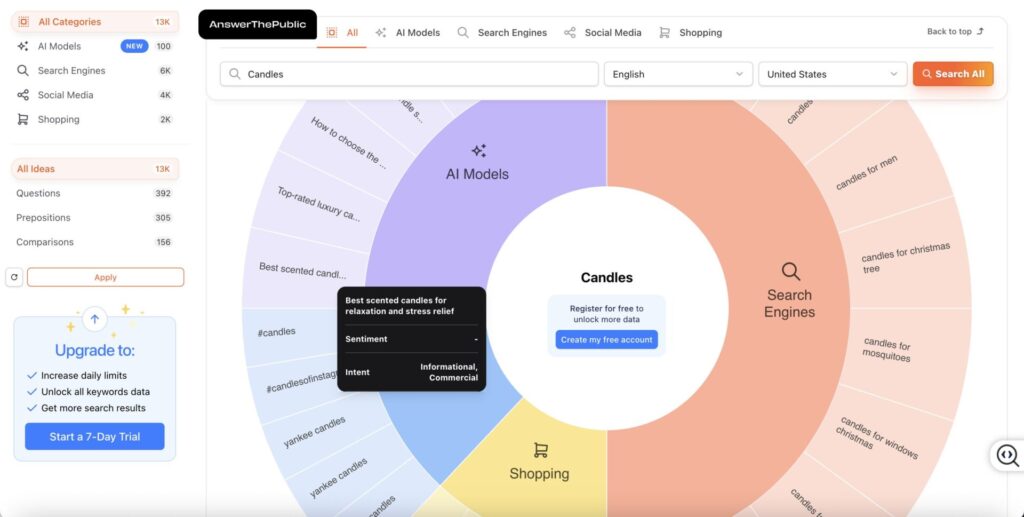Switch to the Search Engines top tab
The image size is (1024, 517).
coord(502,33)
